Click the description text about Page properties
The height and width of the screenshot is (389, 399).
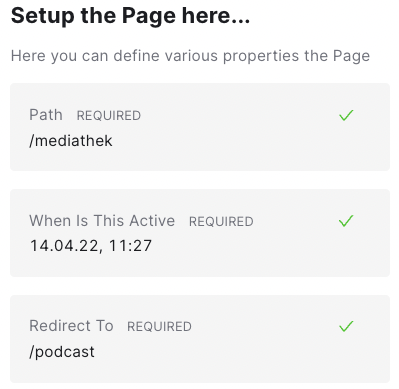[x=190, y=56]
